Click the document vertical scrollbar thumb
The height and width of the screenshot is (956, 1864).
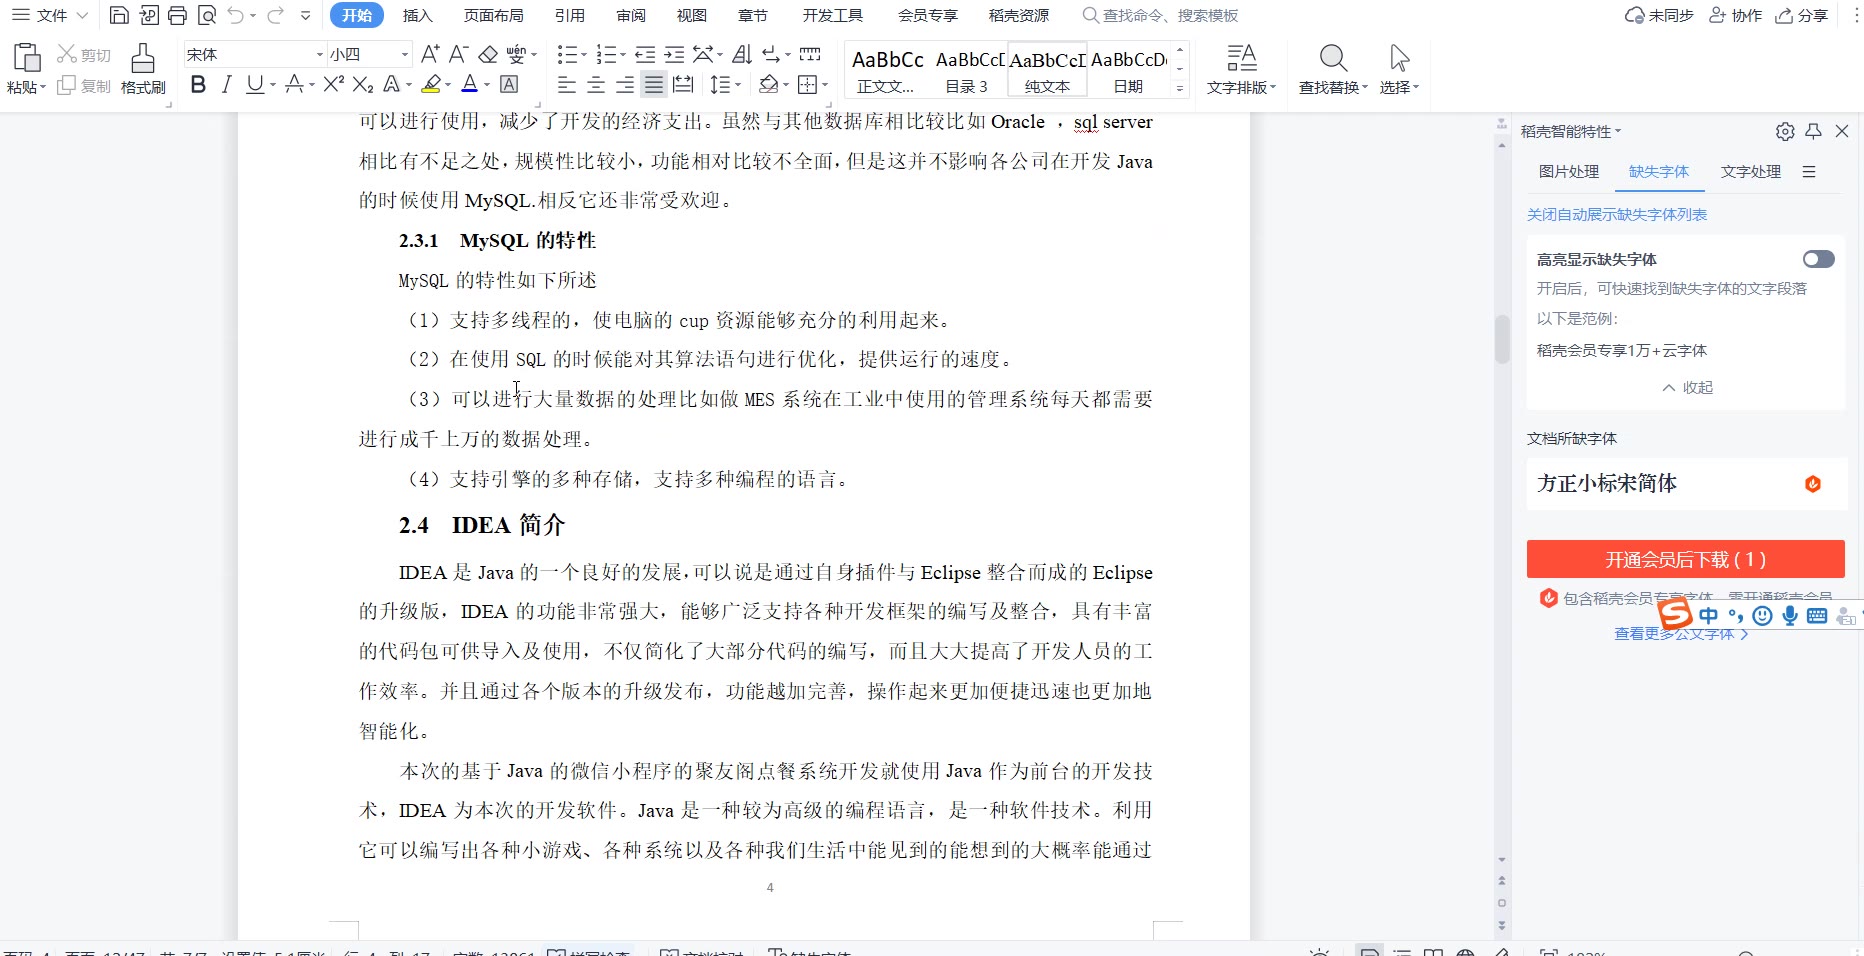1501,339
